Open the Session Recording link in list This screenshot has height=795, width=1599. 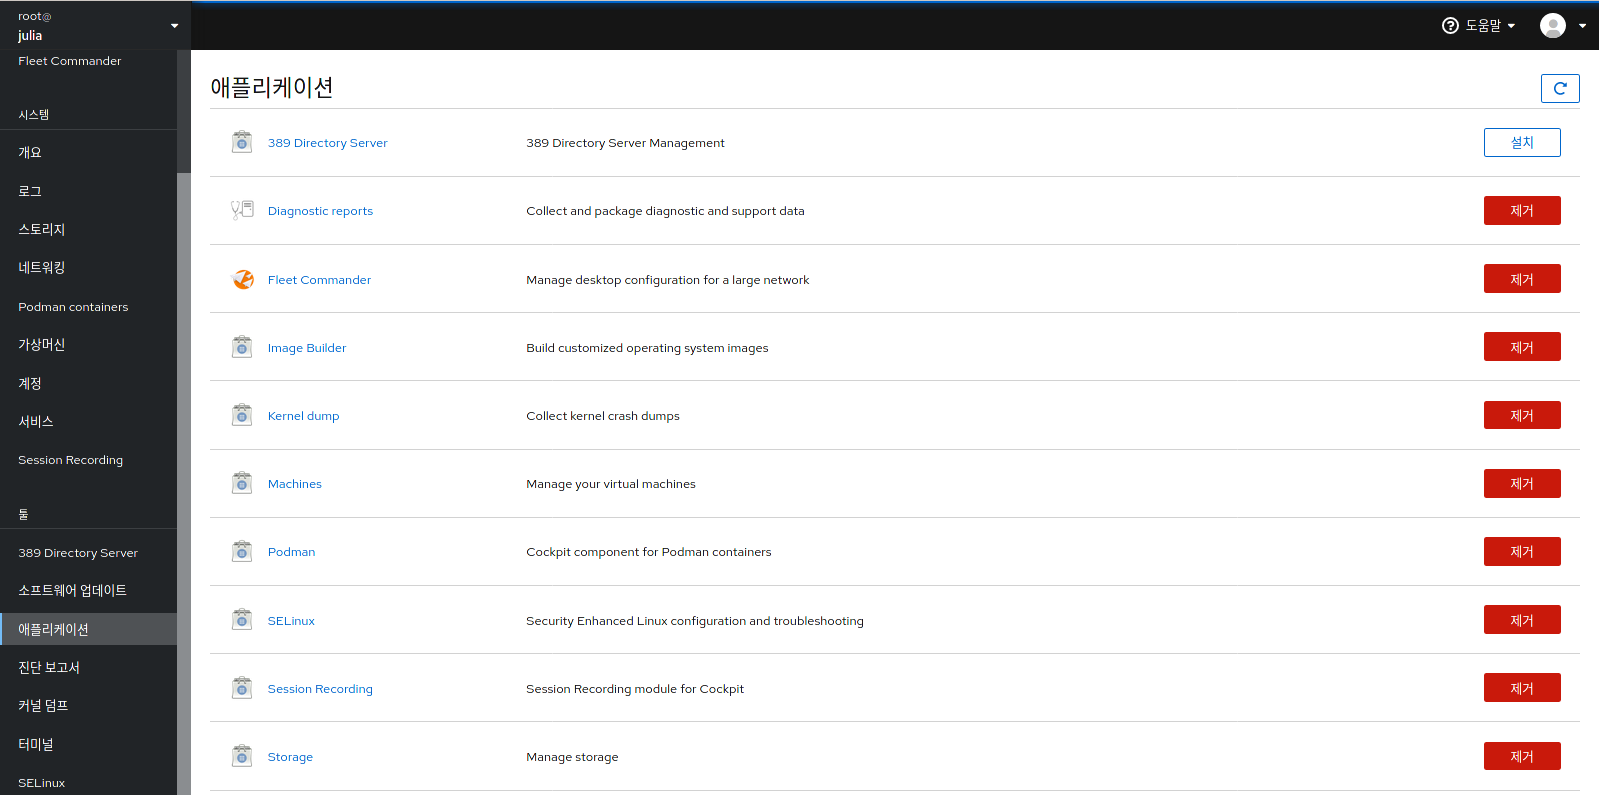pos(320,689)
